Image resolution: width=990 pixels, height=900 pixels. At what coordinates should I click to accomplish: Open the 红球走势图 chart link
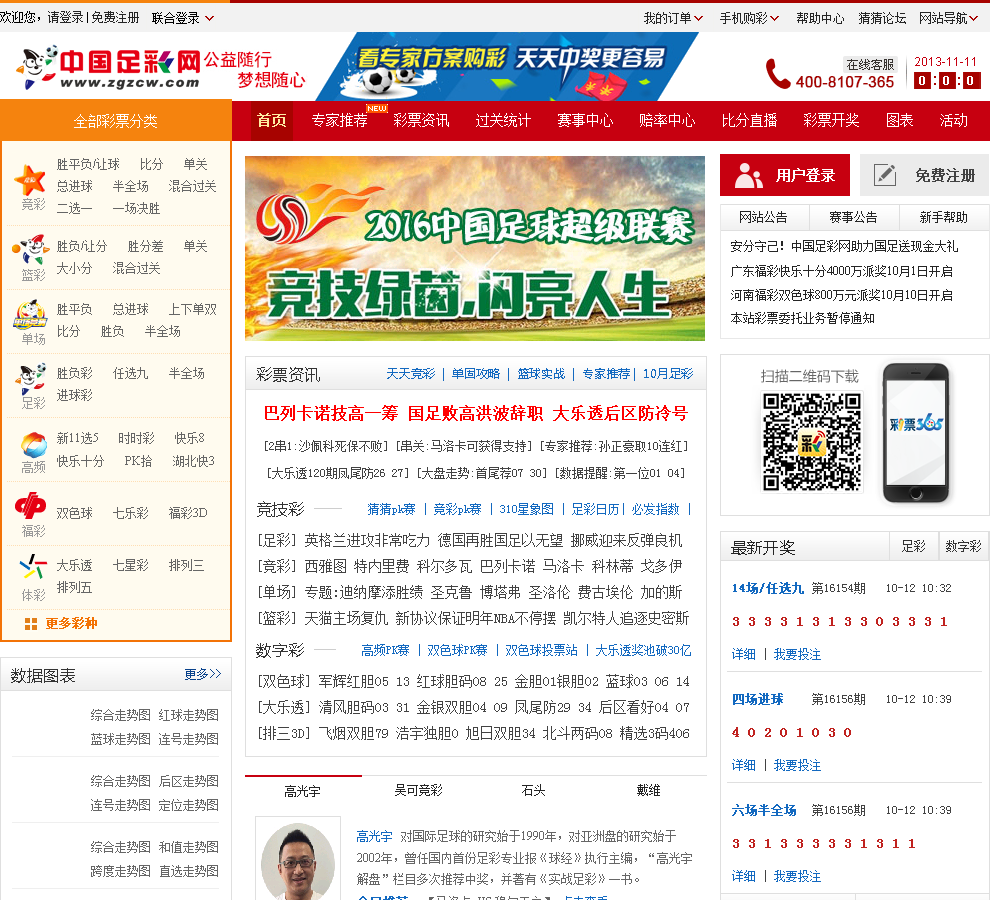pos(188,715)
